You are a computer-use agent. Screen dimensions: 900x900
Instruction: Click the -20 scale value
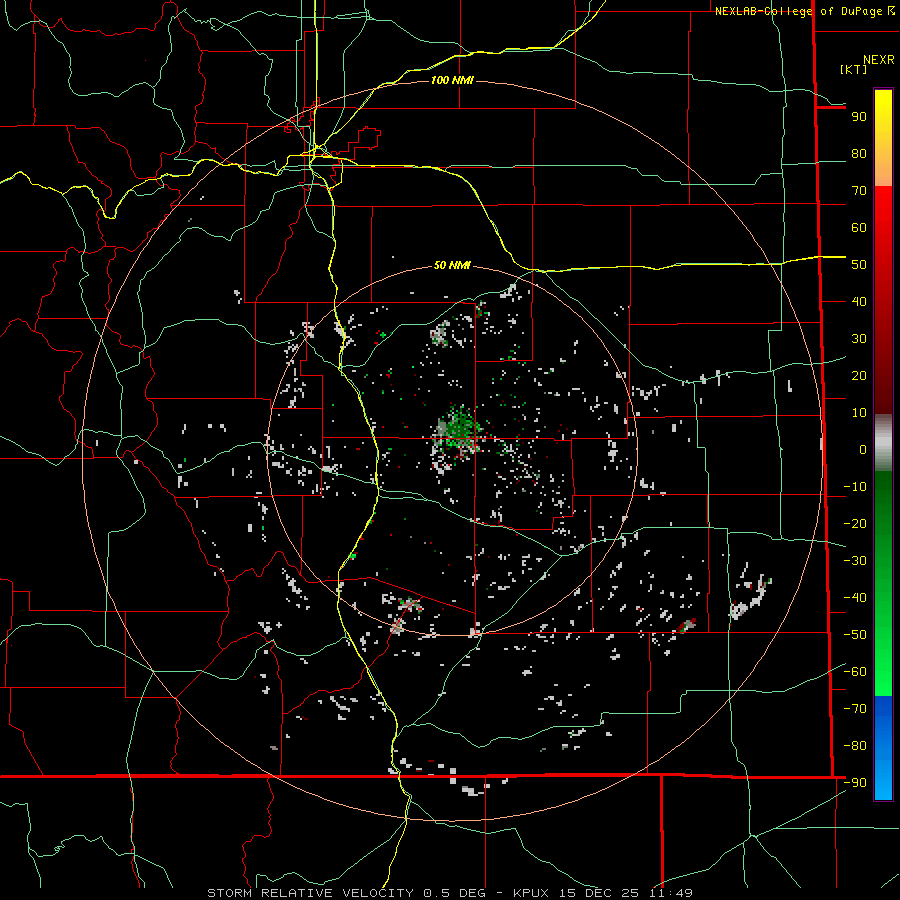[x=855, y=524]
